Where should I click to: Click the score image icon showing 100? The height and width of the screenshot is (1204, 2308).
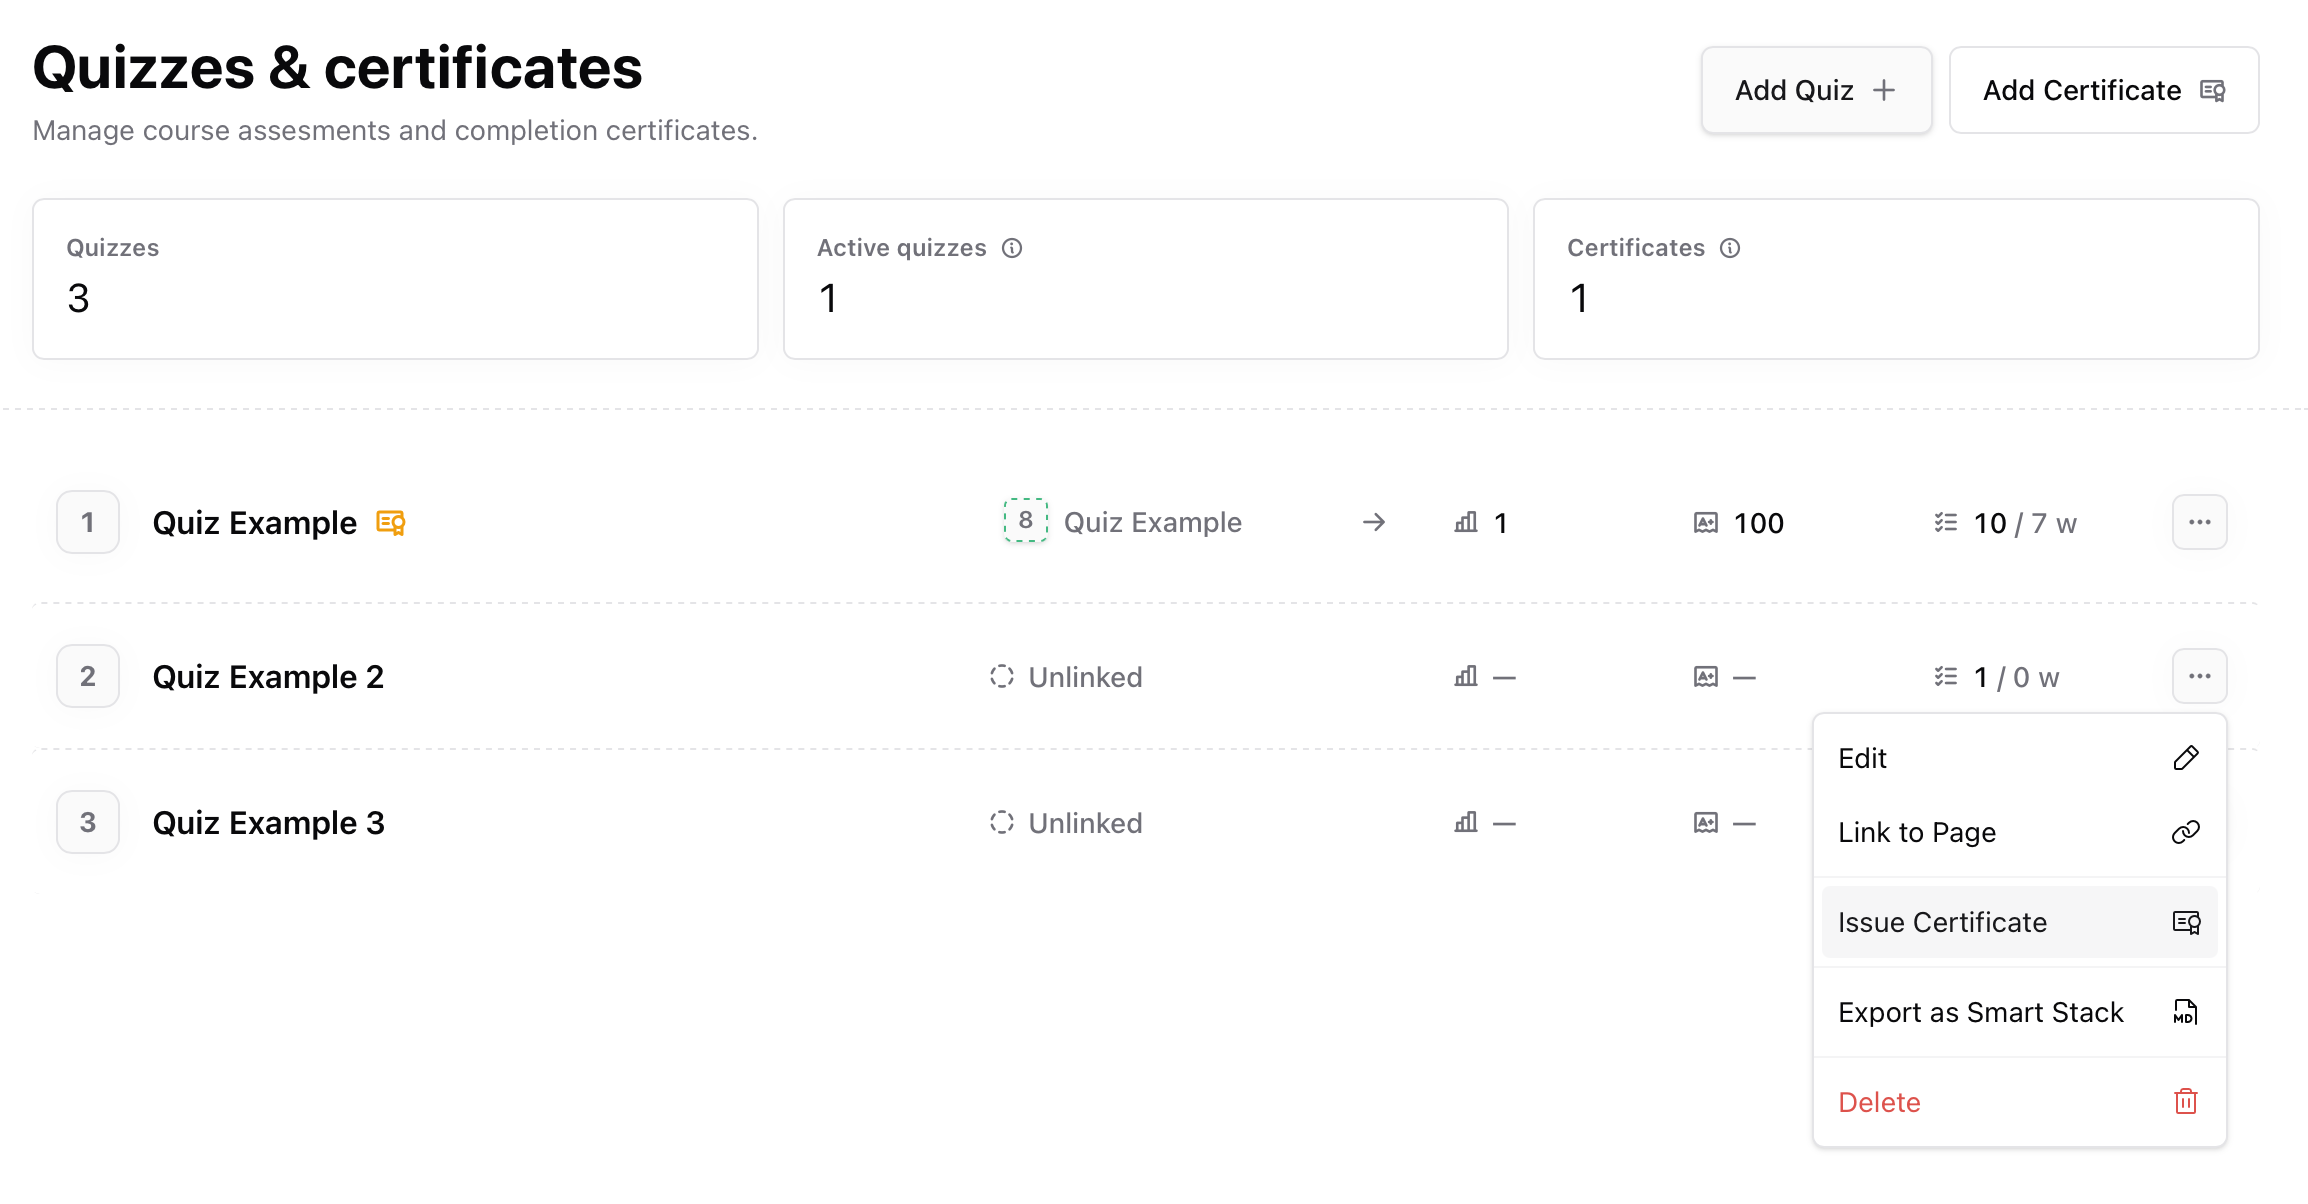(1706, 523)
